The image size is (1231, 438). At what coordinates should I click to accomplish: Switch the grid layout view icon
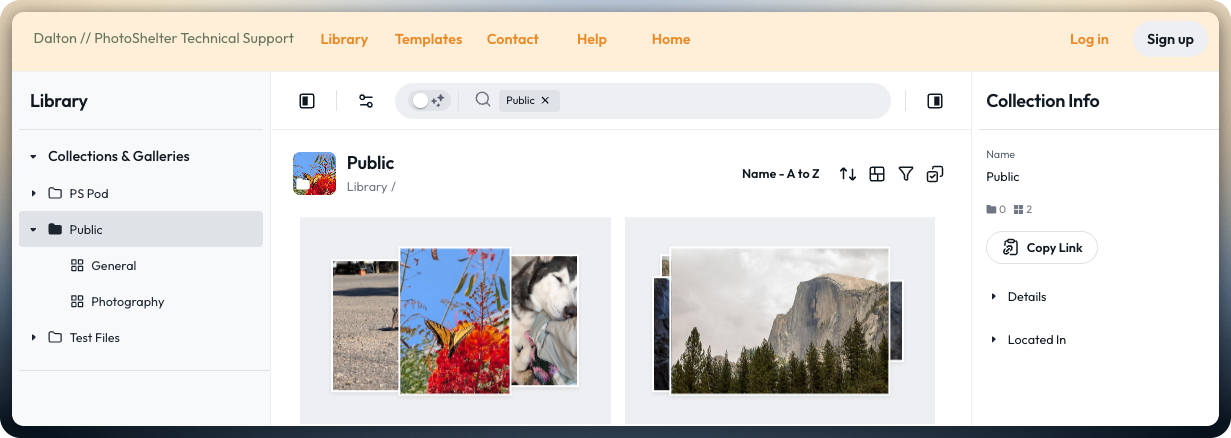[877, 174]
